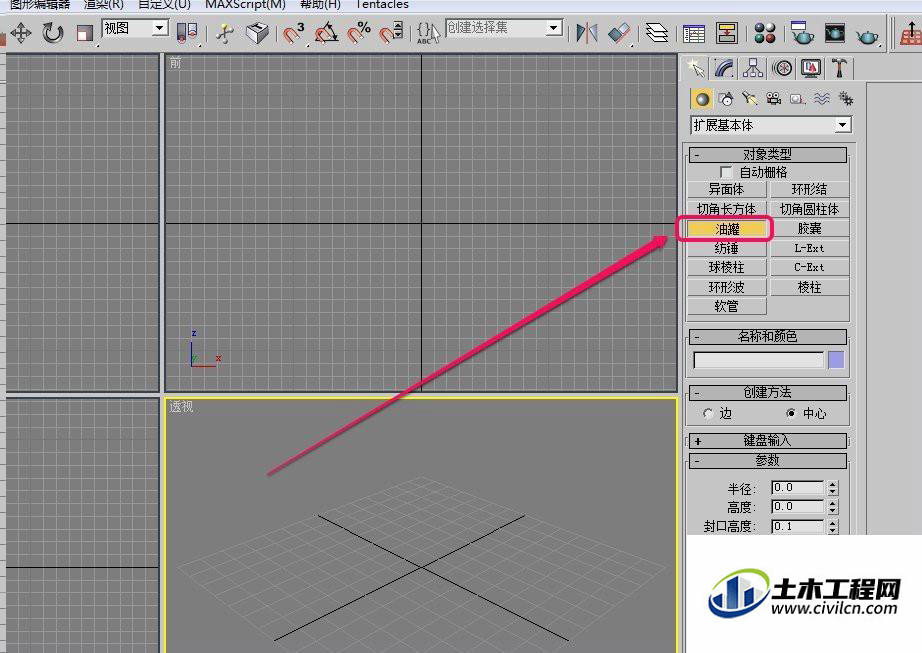Click the 高度 spinner arrows
The width and height of the screenshot is (922, 653).
[x=833, y=507]
